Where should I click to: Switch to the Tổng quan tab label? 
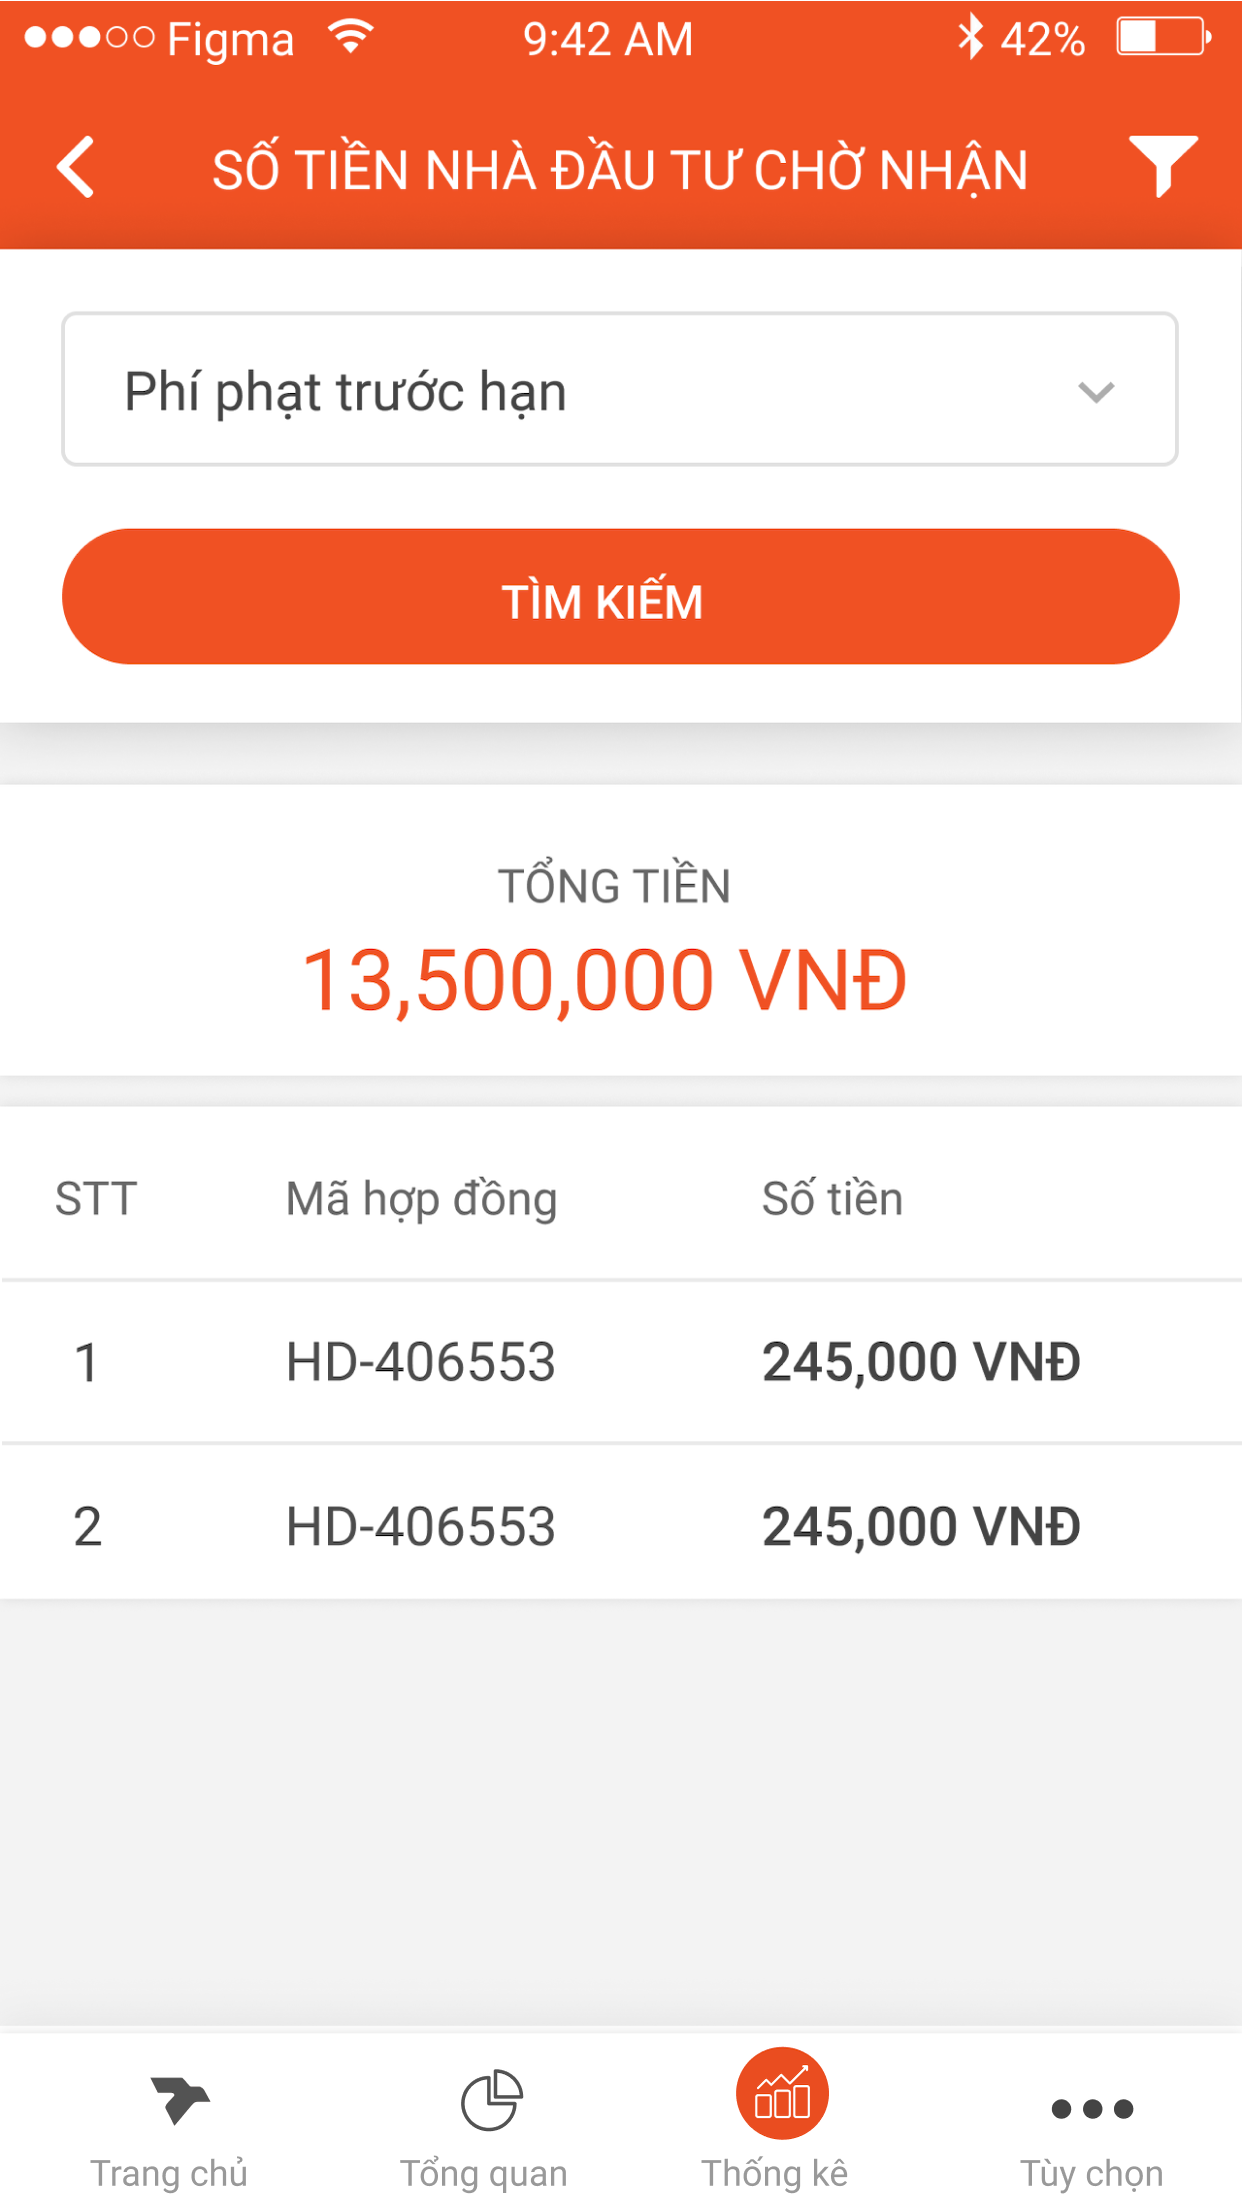tap(484, 2174)
